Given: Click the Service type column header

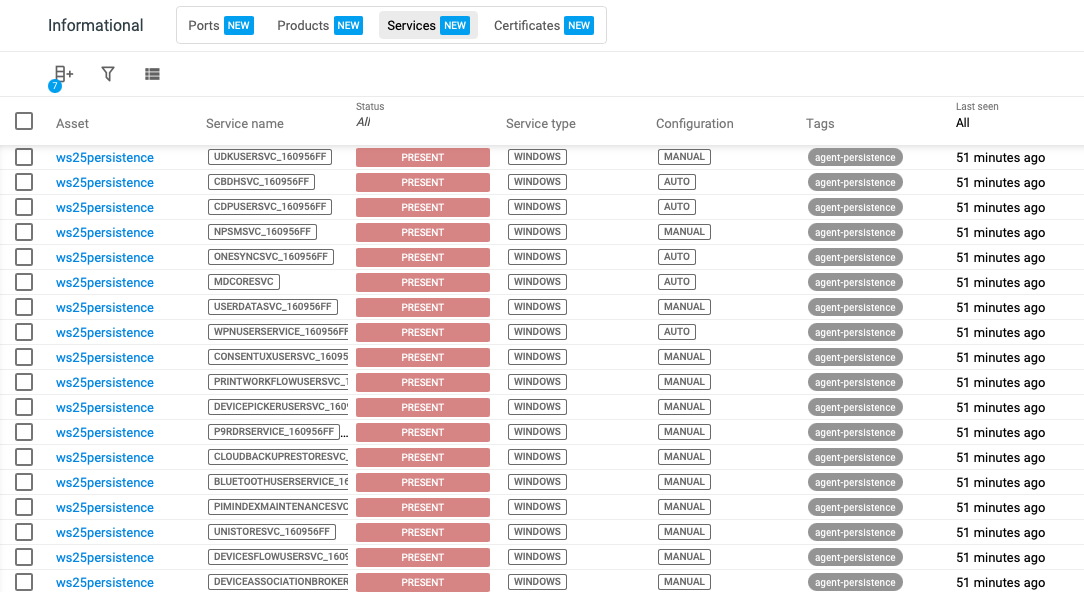Looking at the screenshot, I should pyautogui.click(x=541, y=124).
